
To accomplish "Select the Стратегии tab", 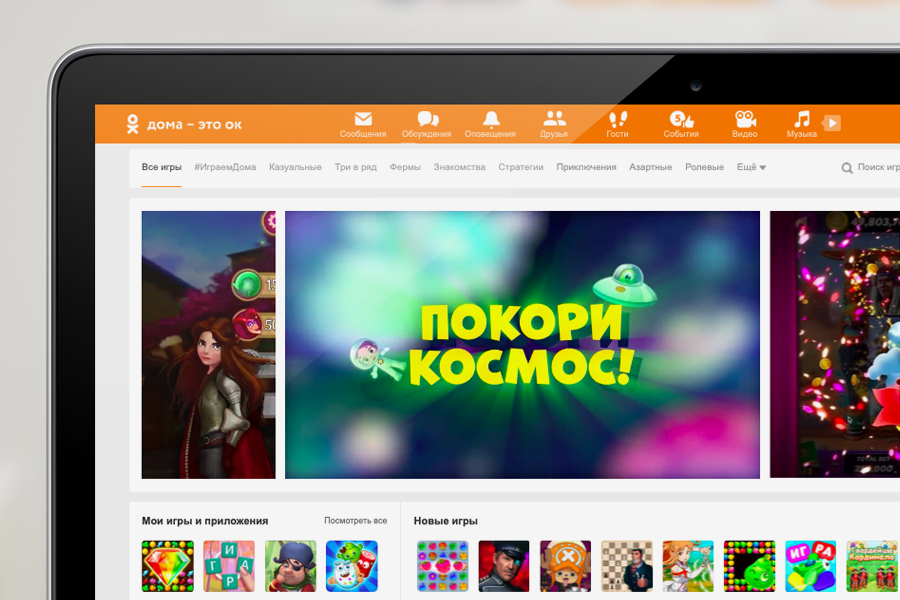I will (x=521, y=167).
